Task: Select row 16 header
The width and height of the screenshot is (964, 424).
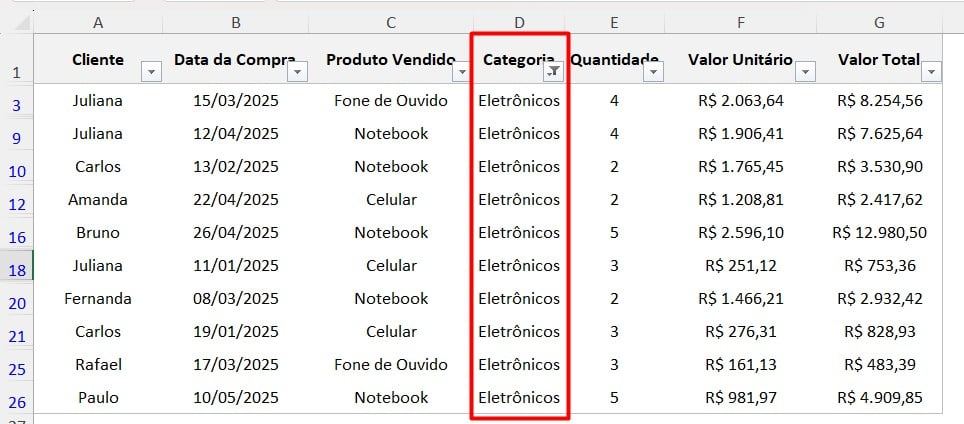Action: 17,234
